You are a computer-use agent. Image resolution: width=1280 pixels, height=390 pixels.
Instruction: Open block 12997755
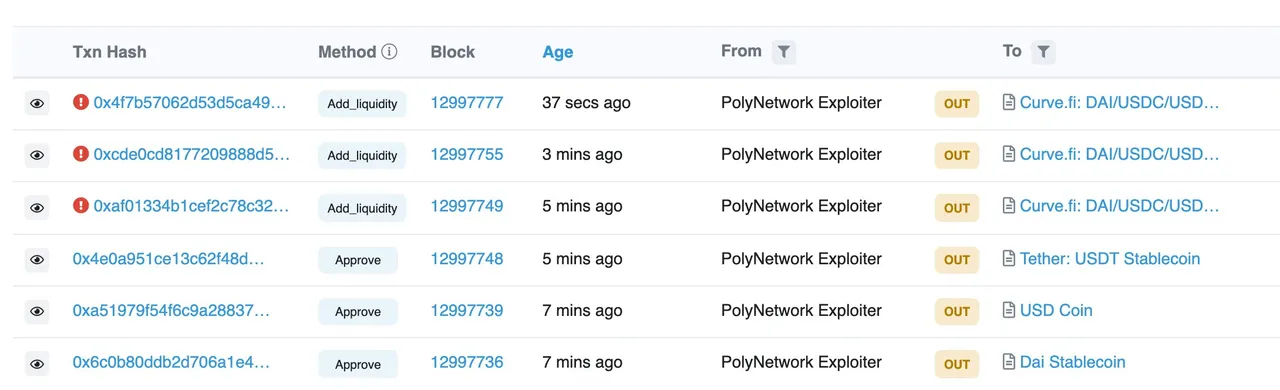pyautogui.click(x=467, y=154)
